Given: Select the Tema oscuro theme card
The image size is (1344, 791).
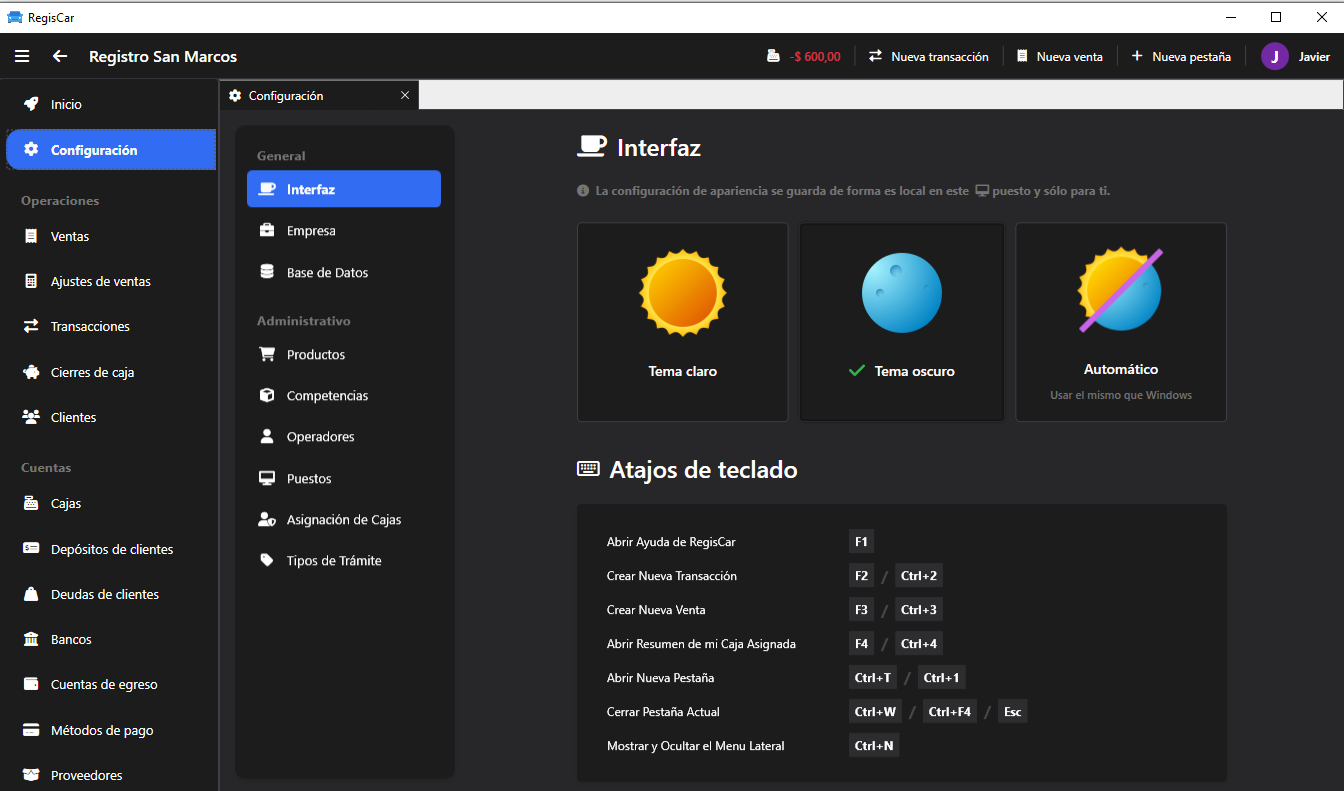Looking at the screenshot, I should pyautogui.click(x=902, y=322).
